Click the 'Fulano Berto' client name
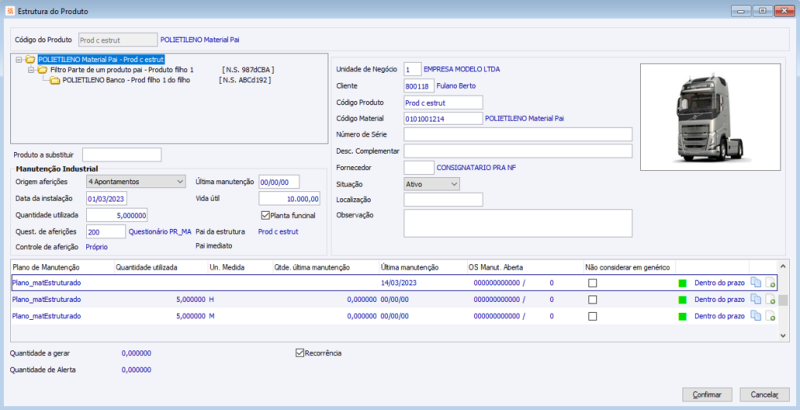Screen dimensions: 800x410 pyautogui.click(x=456, y=86)
